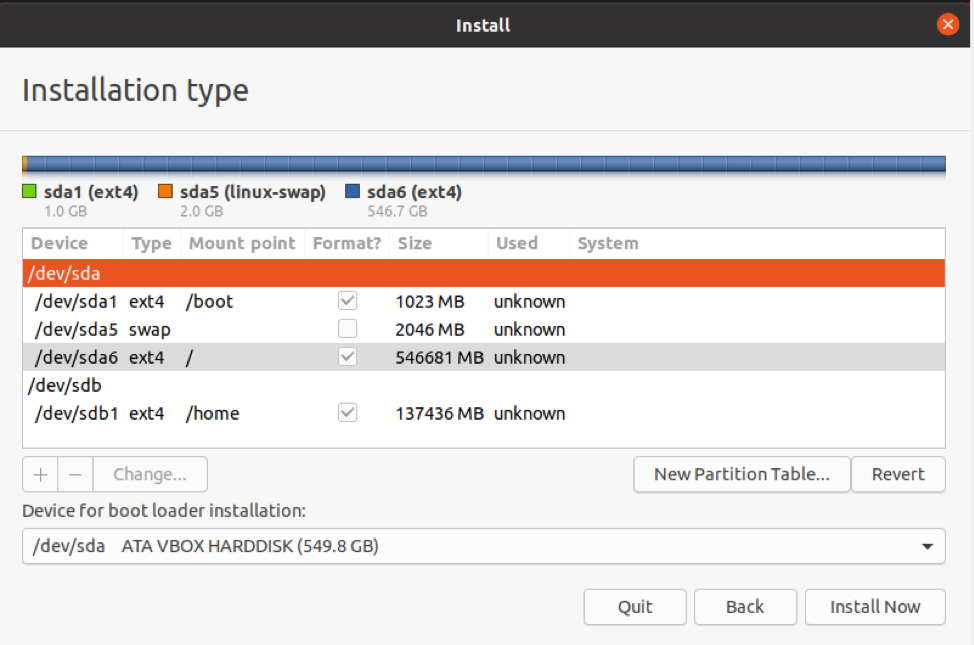Open the Change... dialog for a partition
The image size is (974, 645).
(150, 474)
